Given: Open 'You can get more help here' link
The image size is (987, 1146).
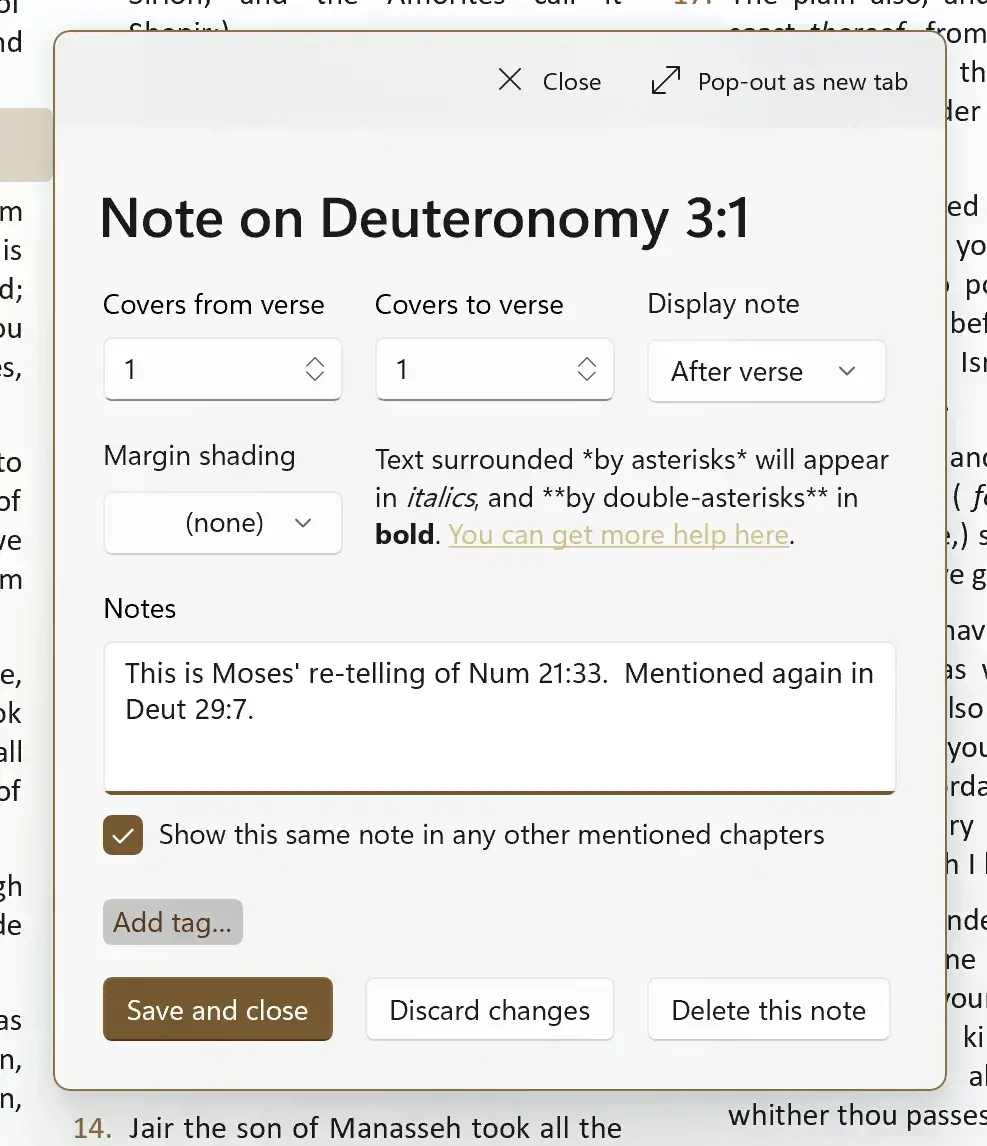Looking at the screenshot, I should coord(619,535).
